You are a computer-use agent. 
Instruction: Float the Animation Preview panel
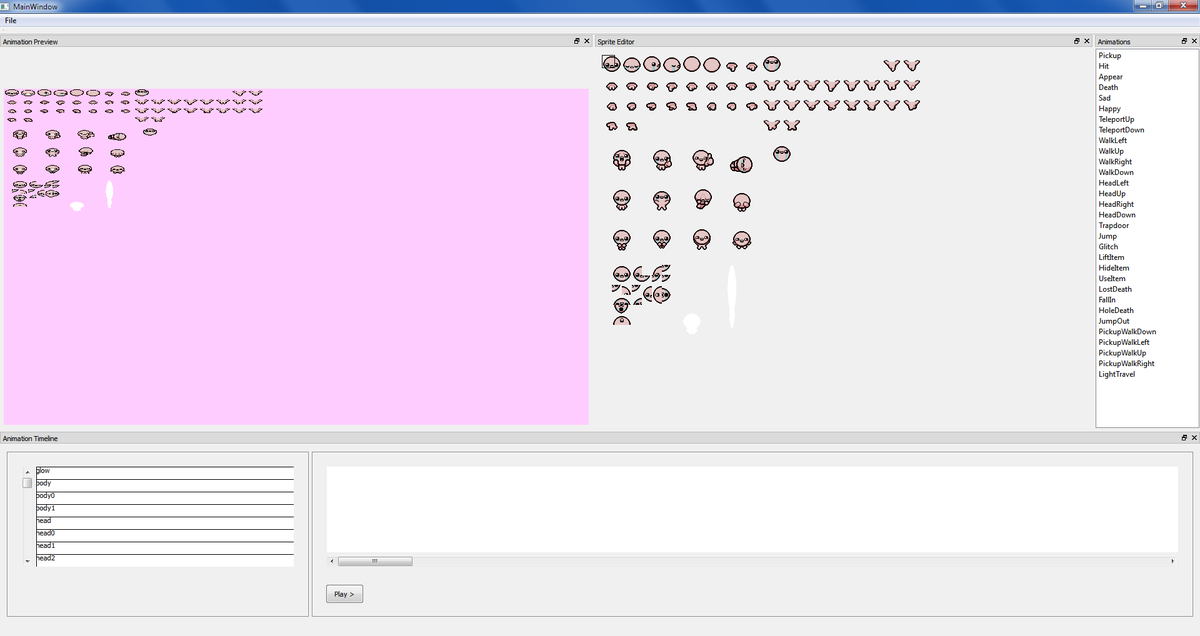click(577, 42)
